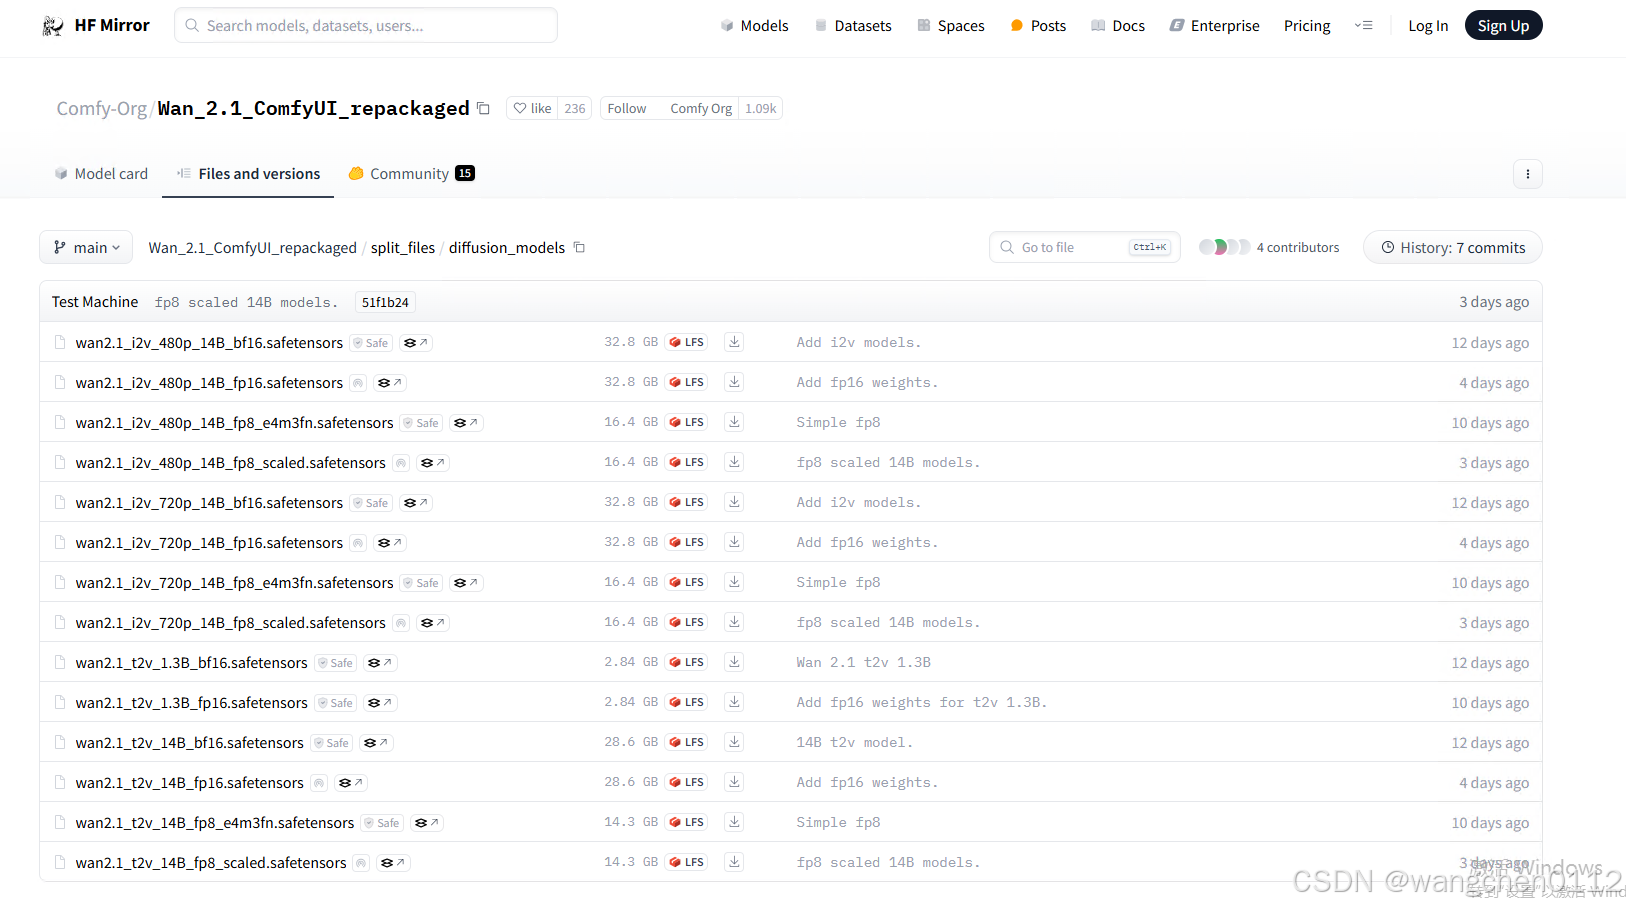Open the Models page
Screen dimensions: 1626x909
click(754, 26)
